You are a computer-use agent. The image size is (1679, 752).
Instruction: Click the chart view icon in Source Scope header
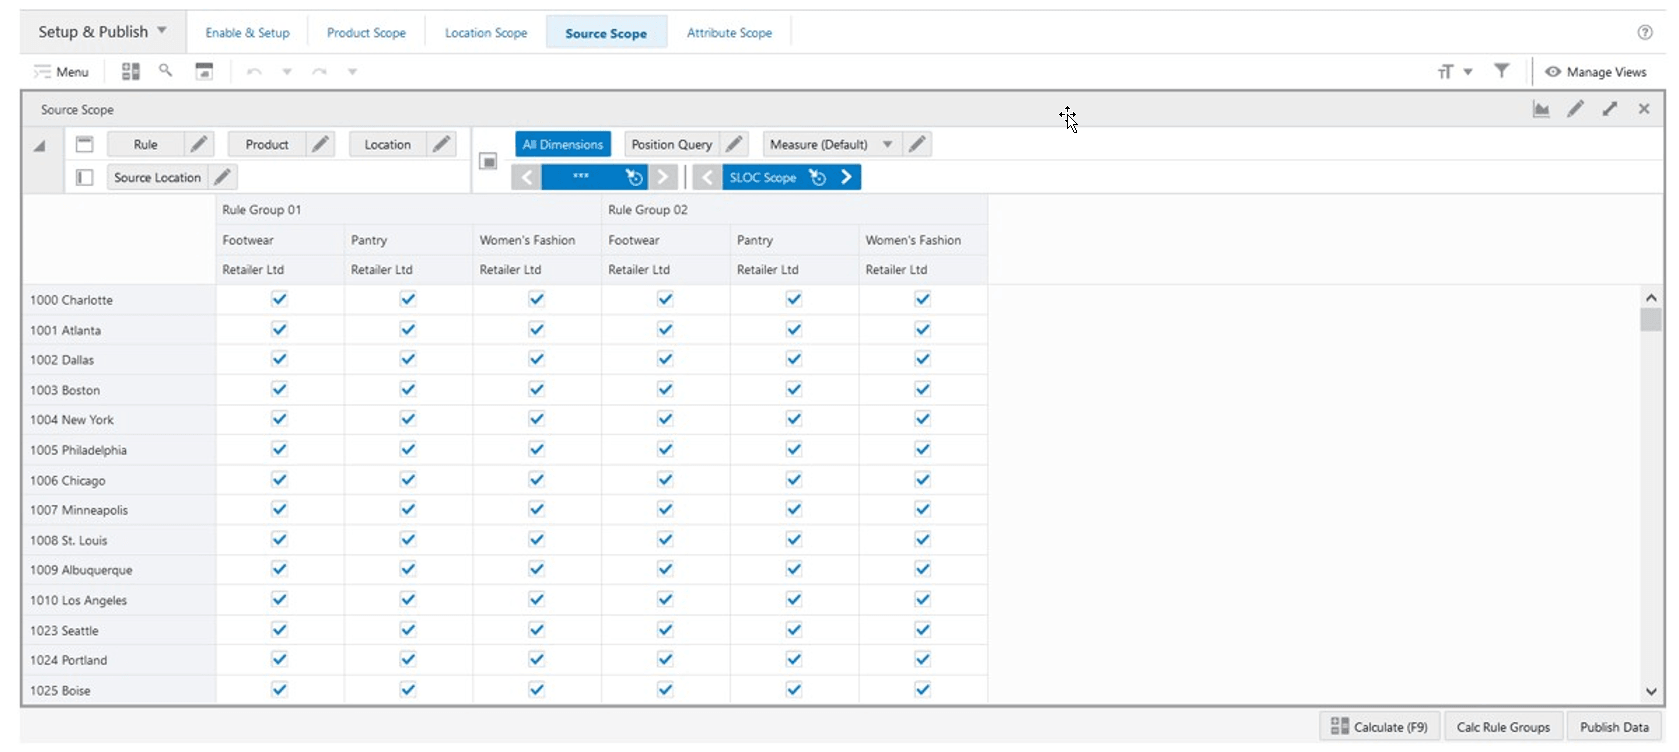coord(1541,109)
